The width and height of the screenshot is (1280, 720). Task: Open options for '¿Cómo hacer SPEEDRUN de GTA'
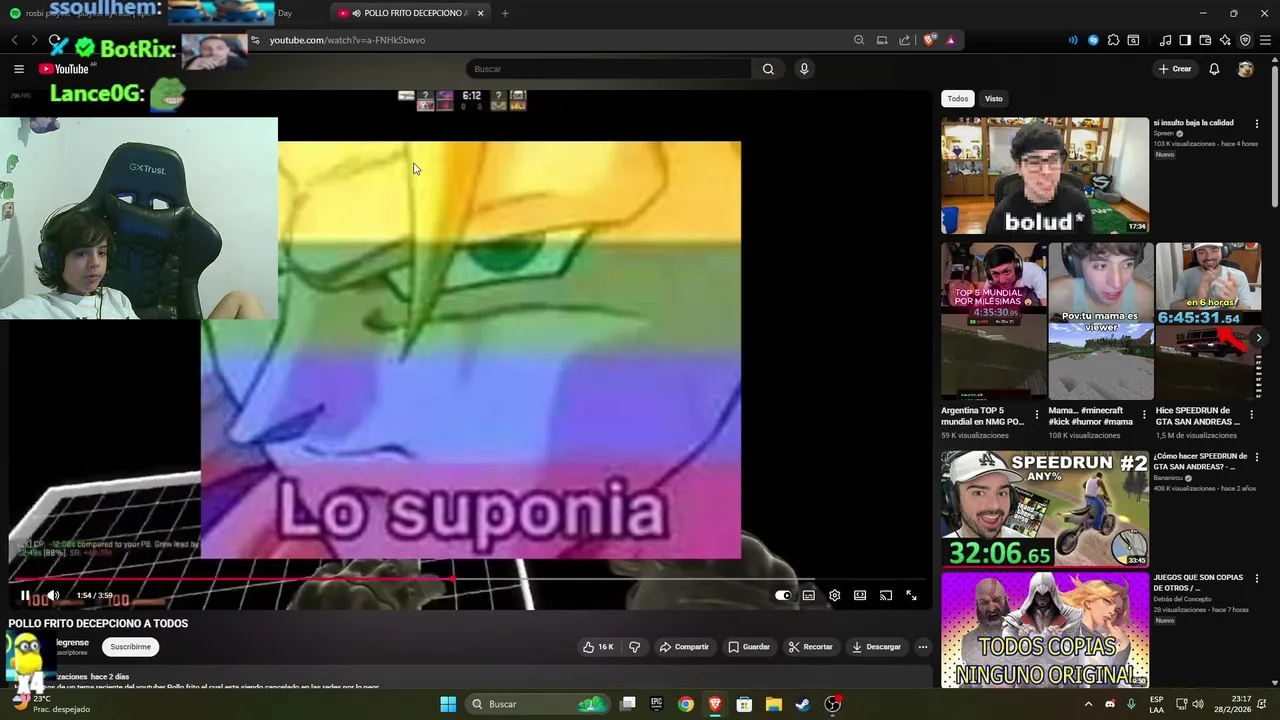[1257, 457]
